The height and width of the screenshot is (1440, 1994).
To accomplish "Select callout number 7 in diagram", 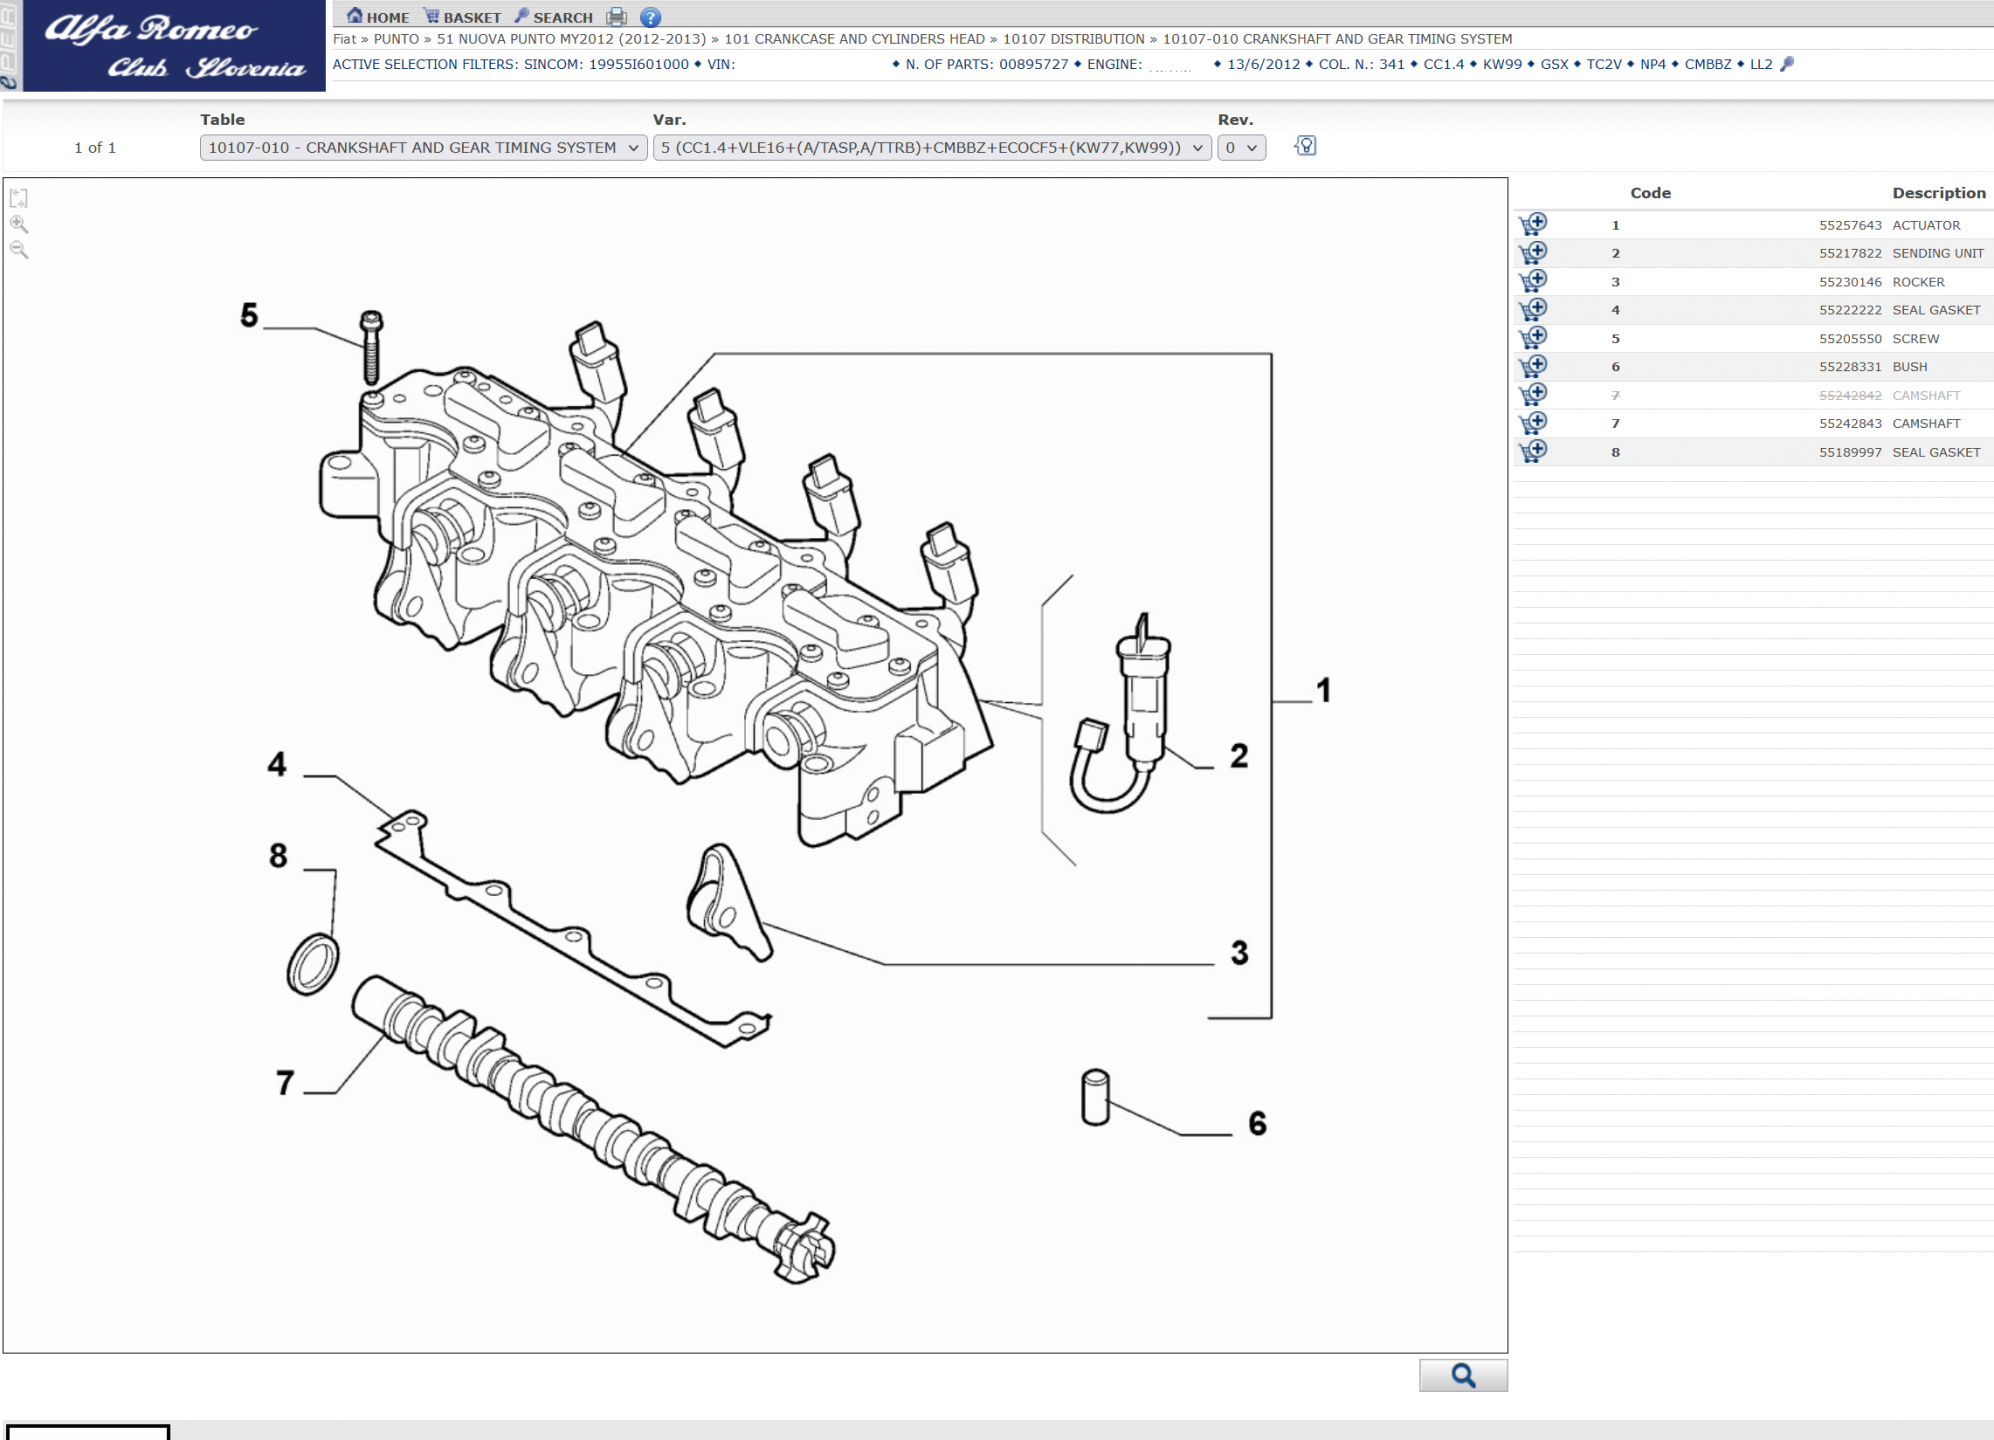I will tap(285, 1083).
